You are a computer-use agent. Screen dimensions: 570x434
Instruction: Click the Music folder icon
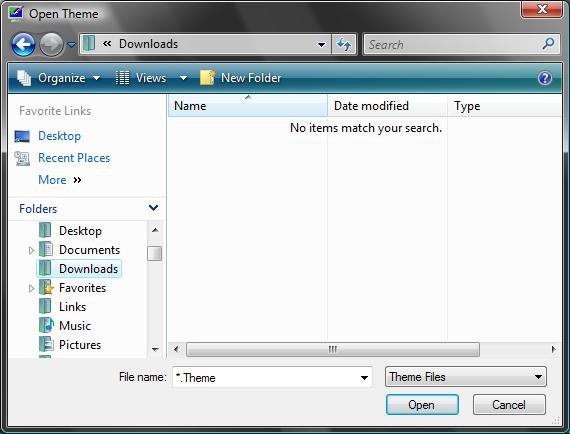point(46,325)
